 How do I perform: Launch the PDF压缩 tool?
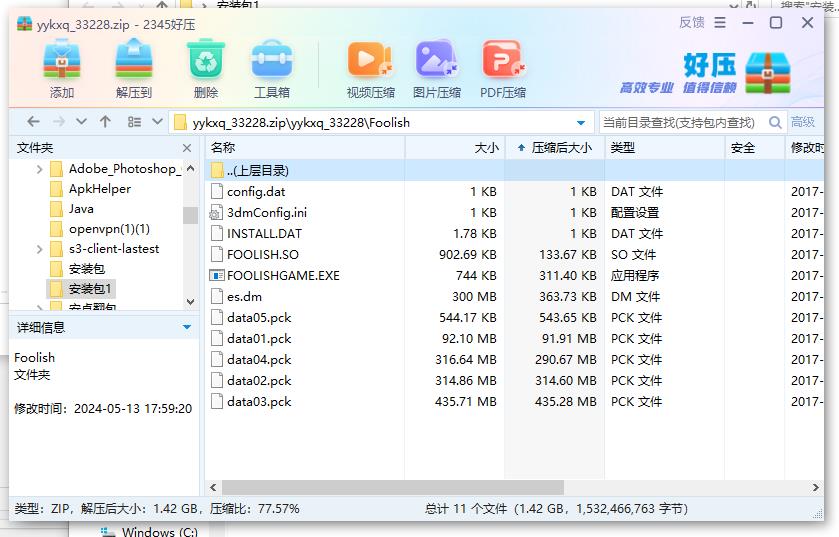[503, 69]
